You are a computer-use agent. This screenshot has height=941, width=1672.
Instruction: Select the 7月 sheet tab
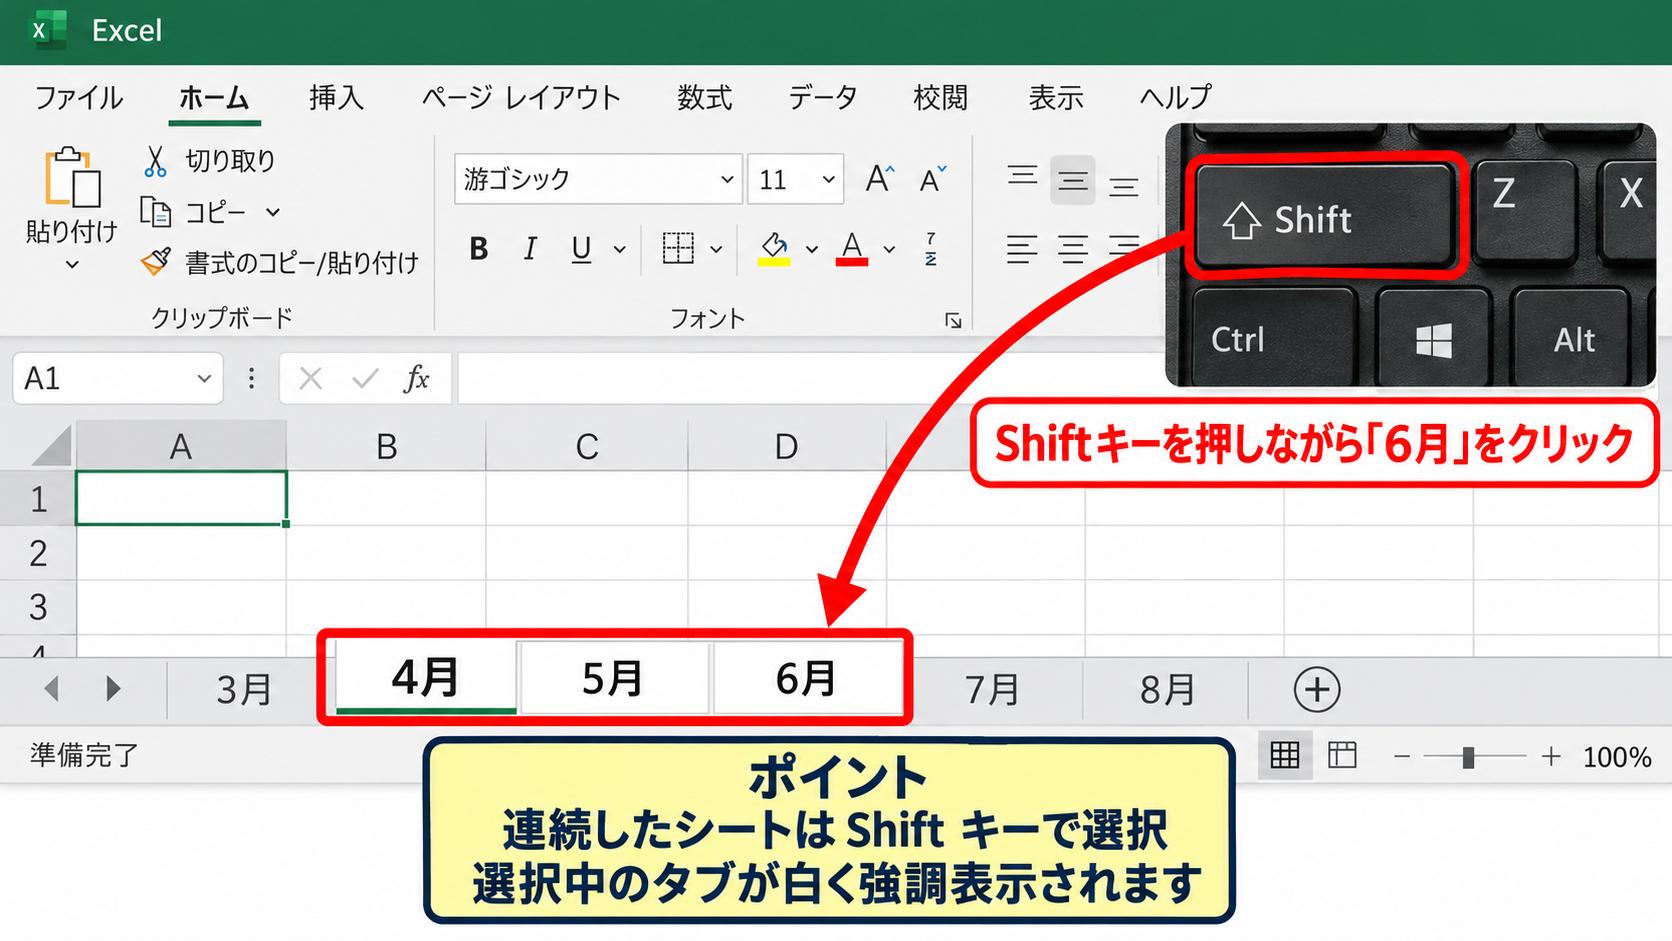pos(992,689)
